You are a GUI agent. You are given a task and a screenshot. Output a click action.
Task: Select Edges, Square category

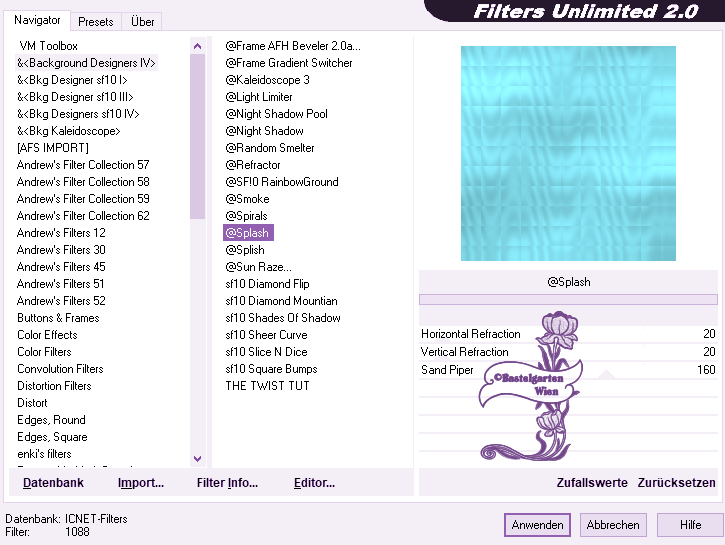pos(52,437)
